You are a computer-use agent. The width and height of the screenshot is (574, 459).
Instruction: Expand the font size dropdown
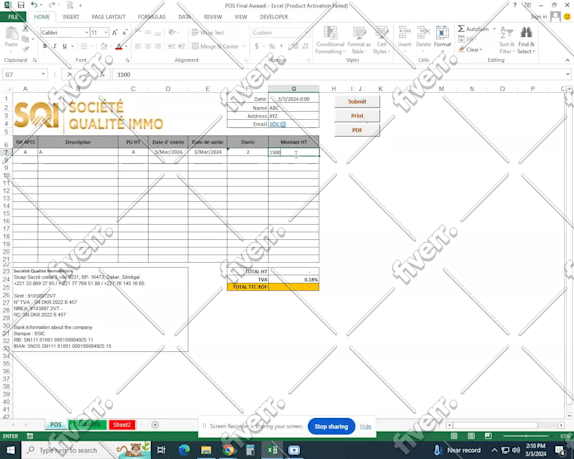click(106, 33)
